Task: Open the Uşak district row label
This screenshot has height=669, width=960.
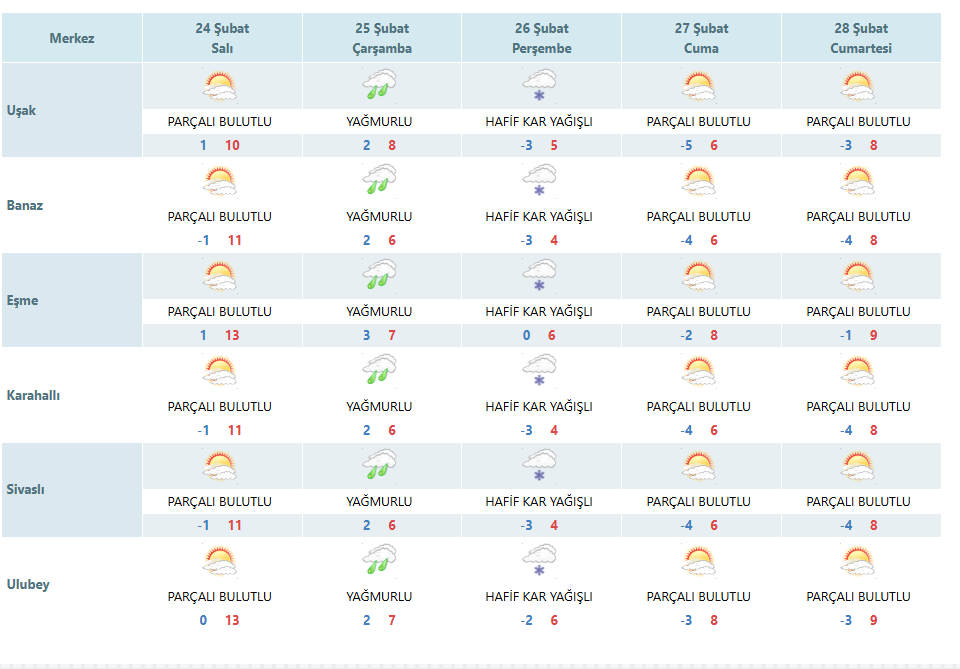Action: click(x=21, y=110)
